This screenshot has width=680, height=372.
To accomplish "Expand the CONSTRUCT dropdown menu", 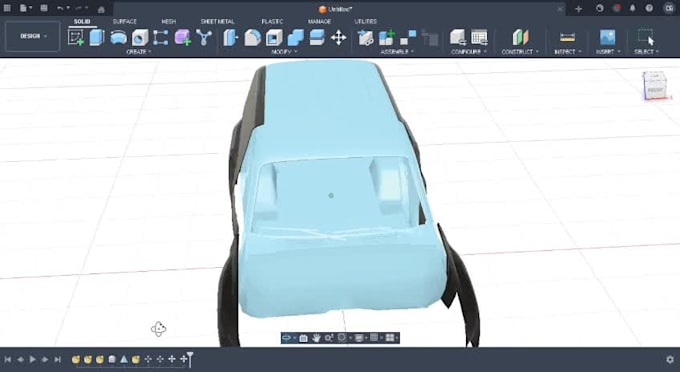I will click(520, 52).
